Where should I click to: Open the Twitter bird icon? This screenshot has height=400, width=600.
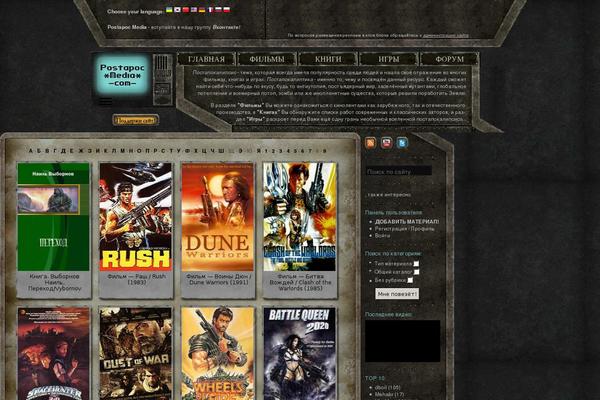[402, 143]
